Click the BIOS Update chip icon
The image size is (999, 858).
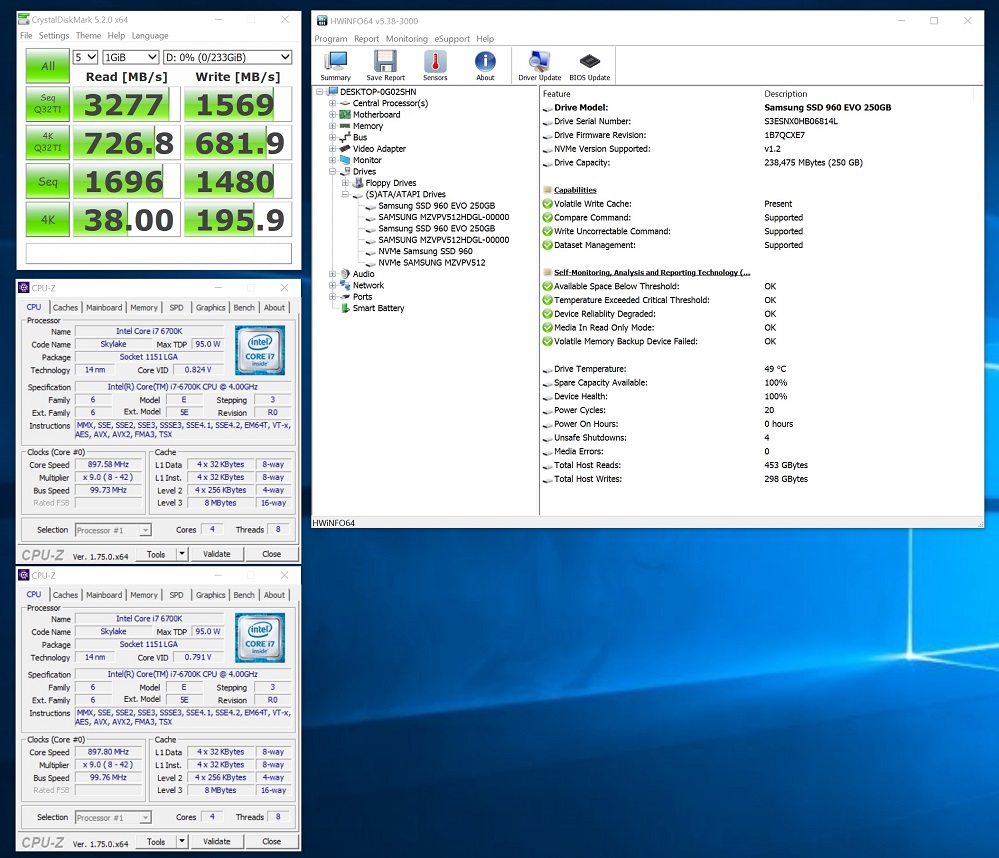590,64
